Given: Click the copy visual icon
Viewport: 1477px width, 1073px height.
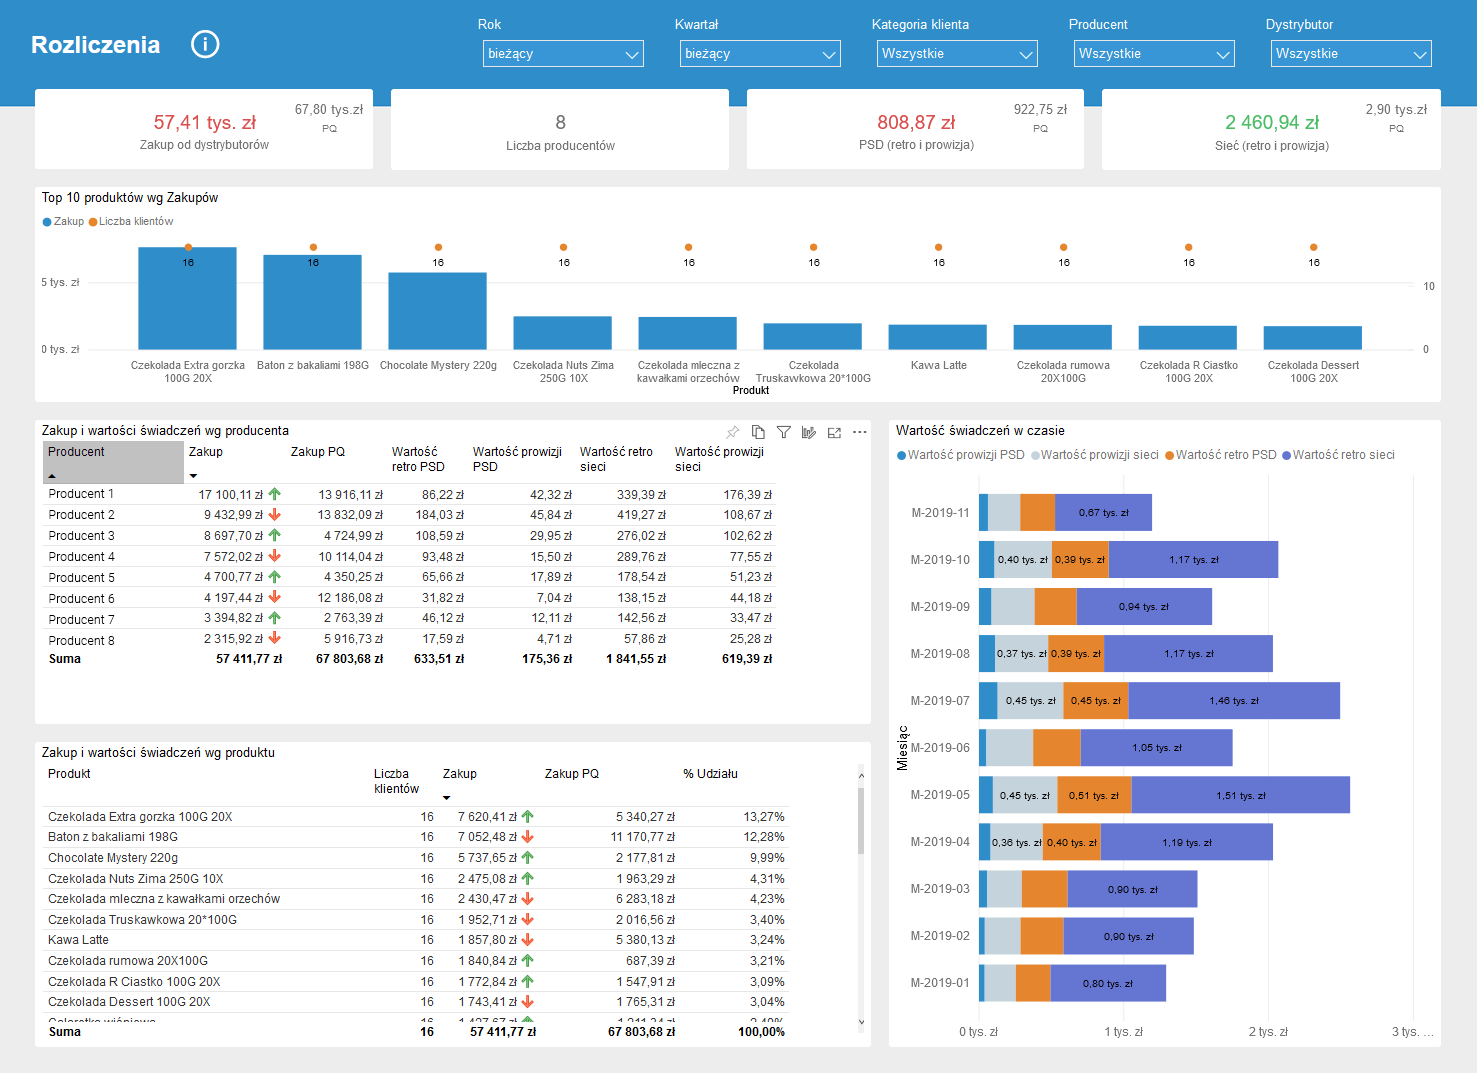Looking at the screenshot, I should tap(758, 432).
